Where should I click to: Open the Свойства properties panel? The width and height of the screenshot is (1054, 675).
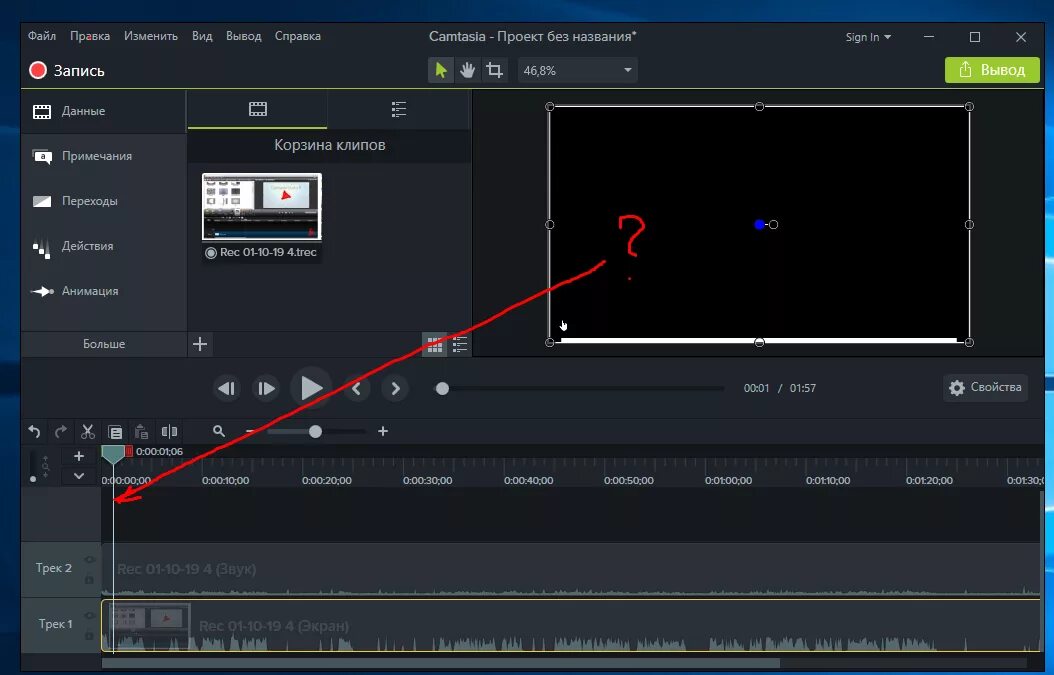(x=985, y=388)
